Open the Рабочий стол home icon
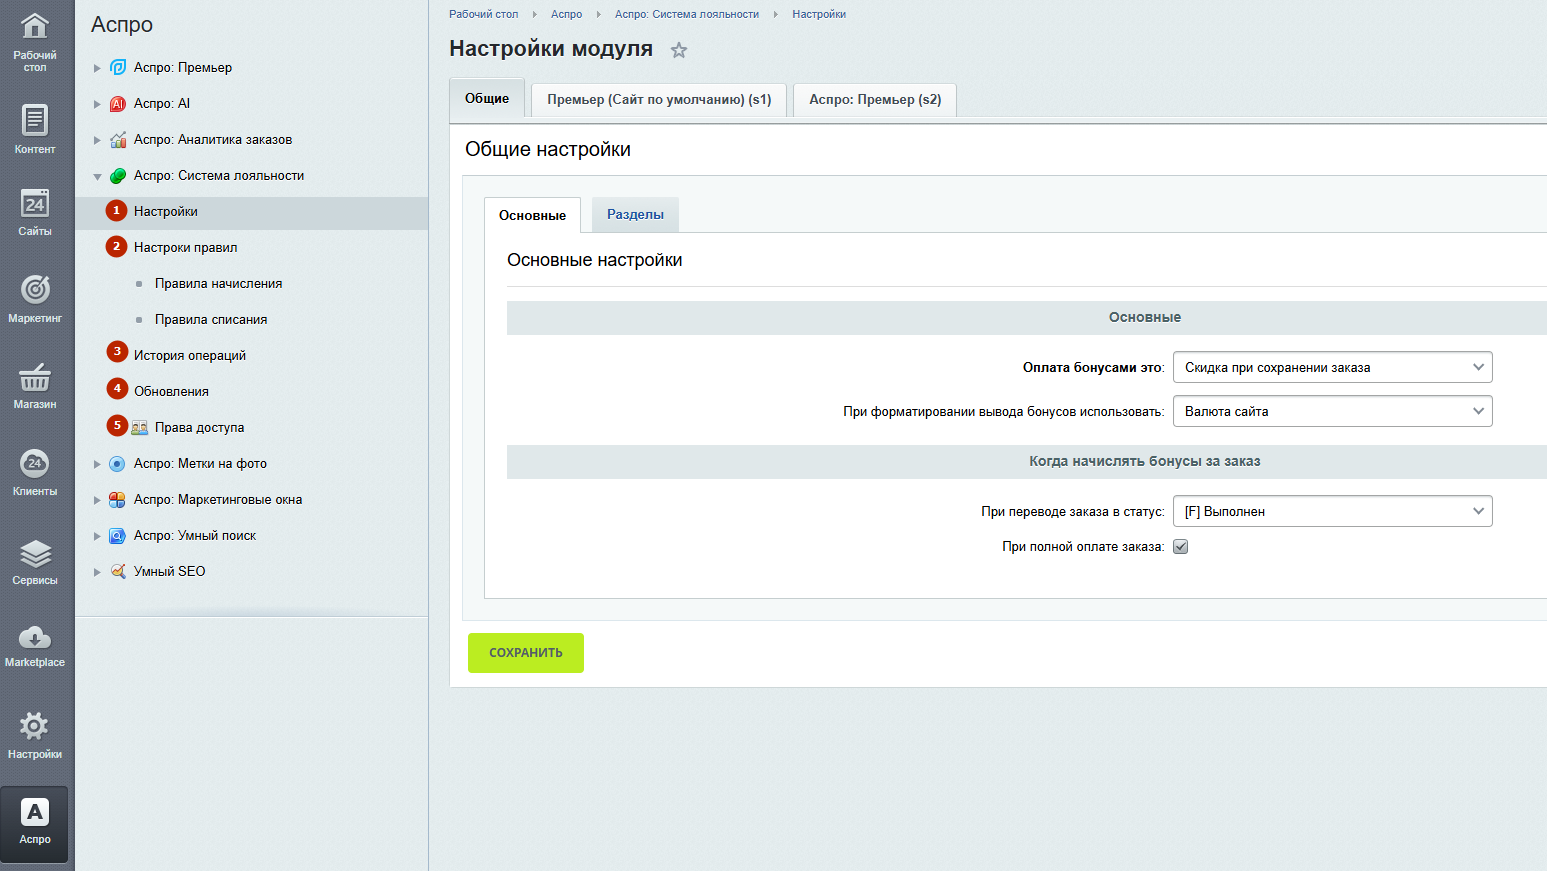This screenshot has width=1547, height=871. pos(35,27)
